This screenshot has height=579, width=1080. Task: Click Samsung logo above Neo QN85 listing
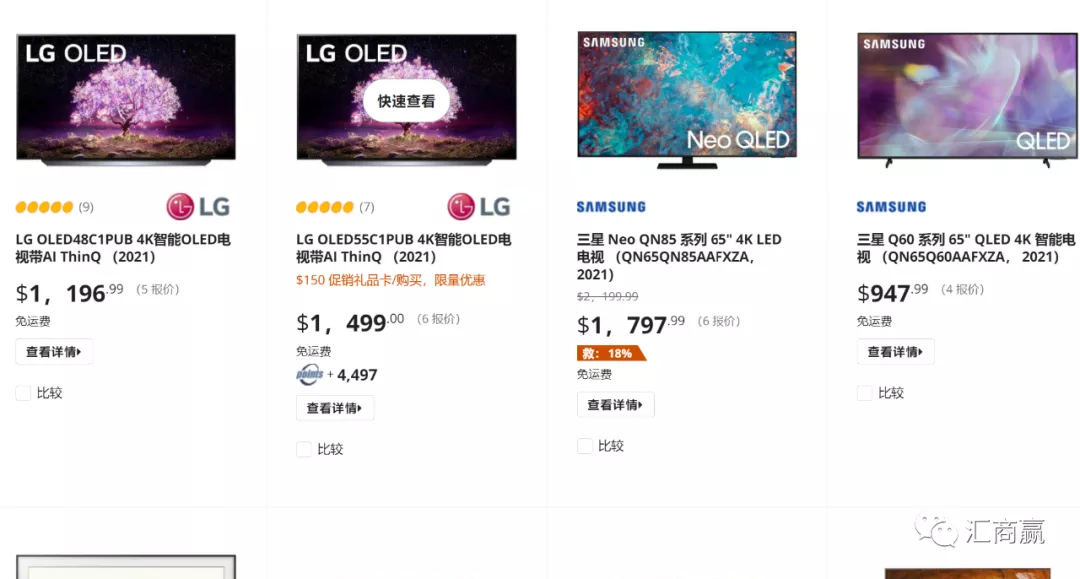point(611,207)
